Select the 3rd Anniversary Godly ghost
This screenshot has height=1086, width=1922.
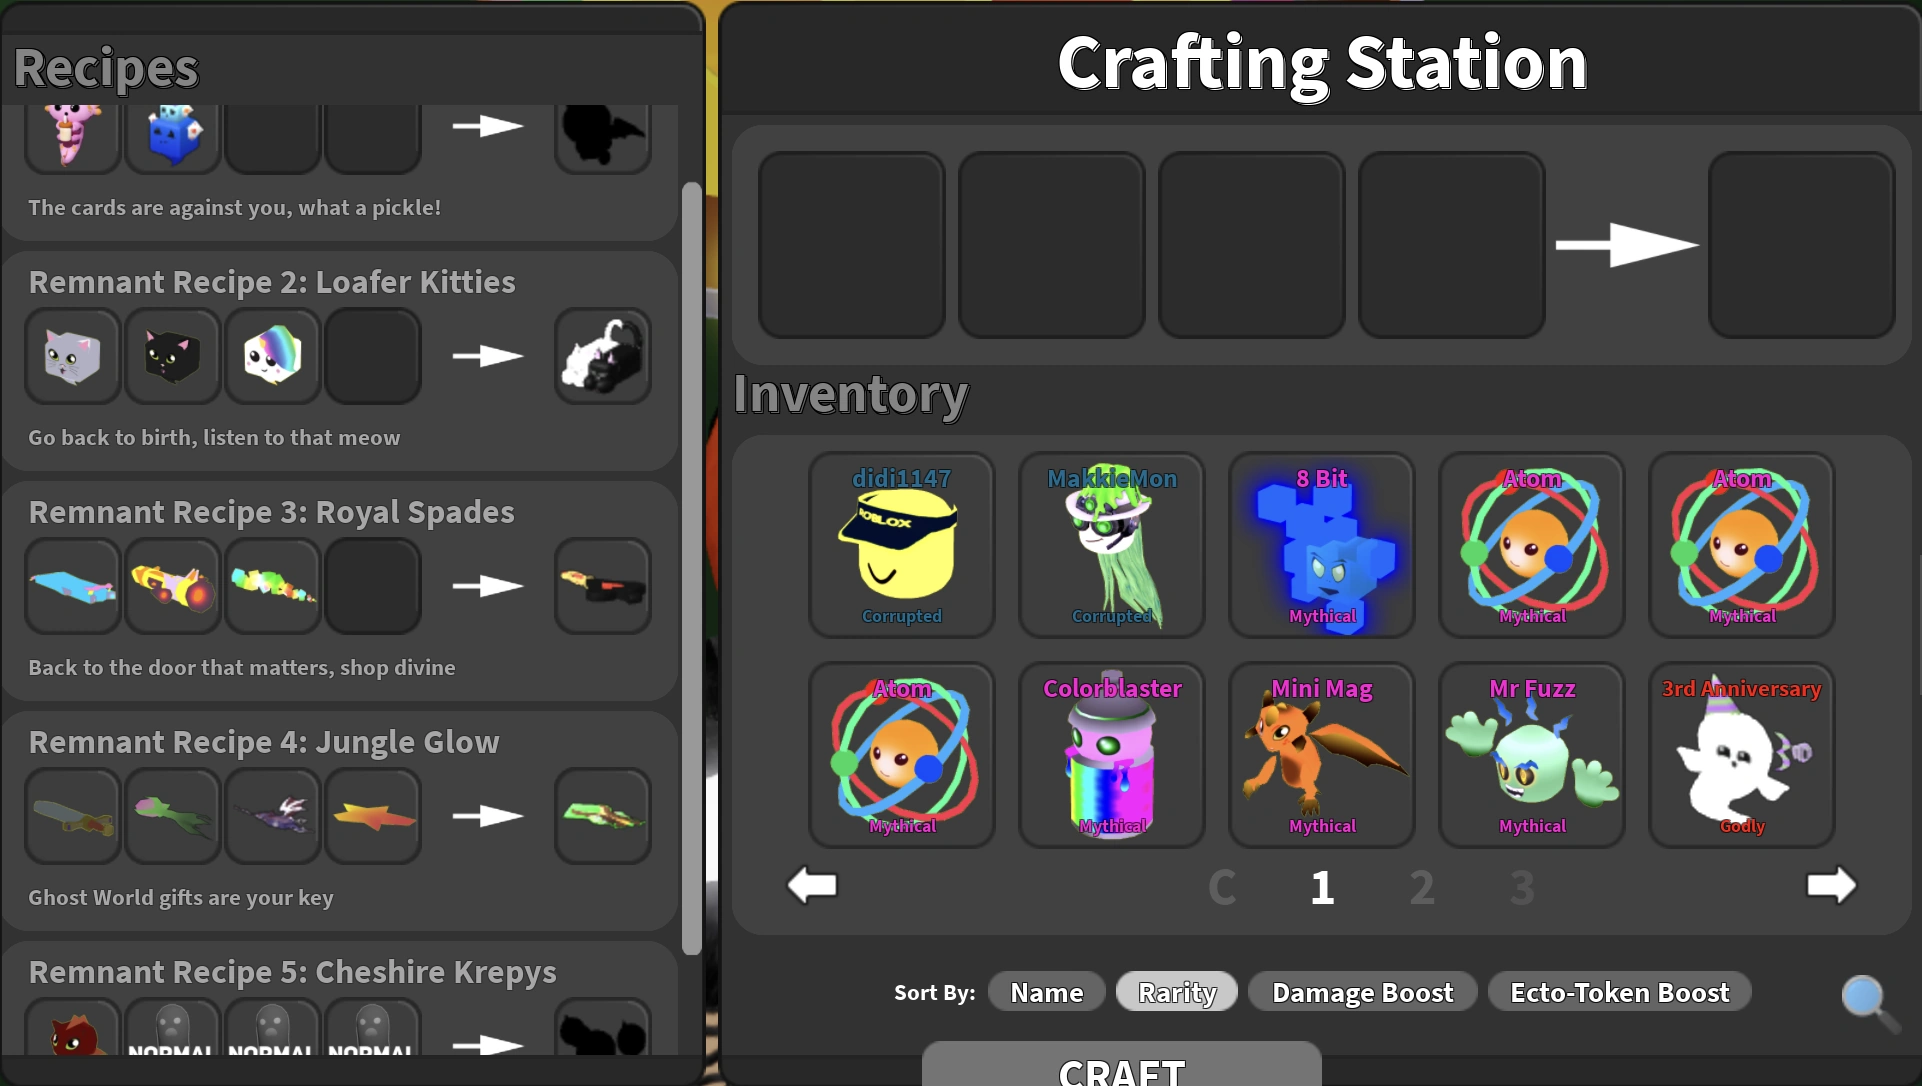[x=1741, y=755]
